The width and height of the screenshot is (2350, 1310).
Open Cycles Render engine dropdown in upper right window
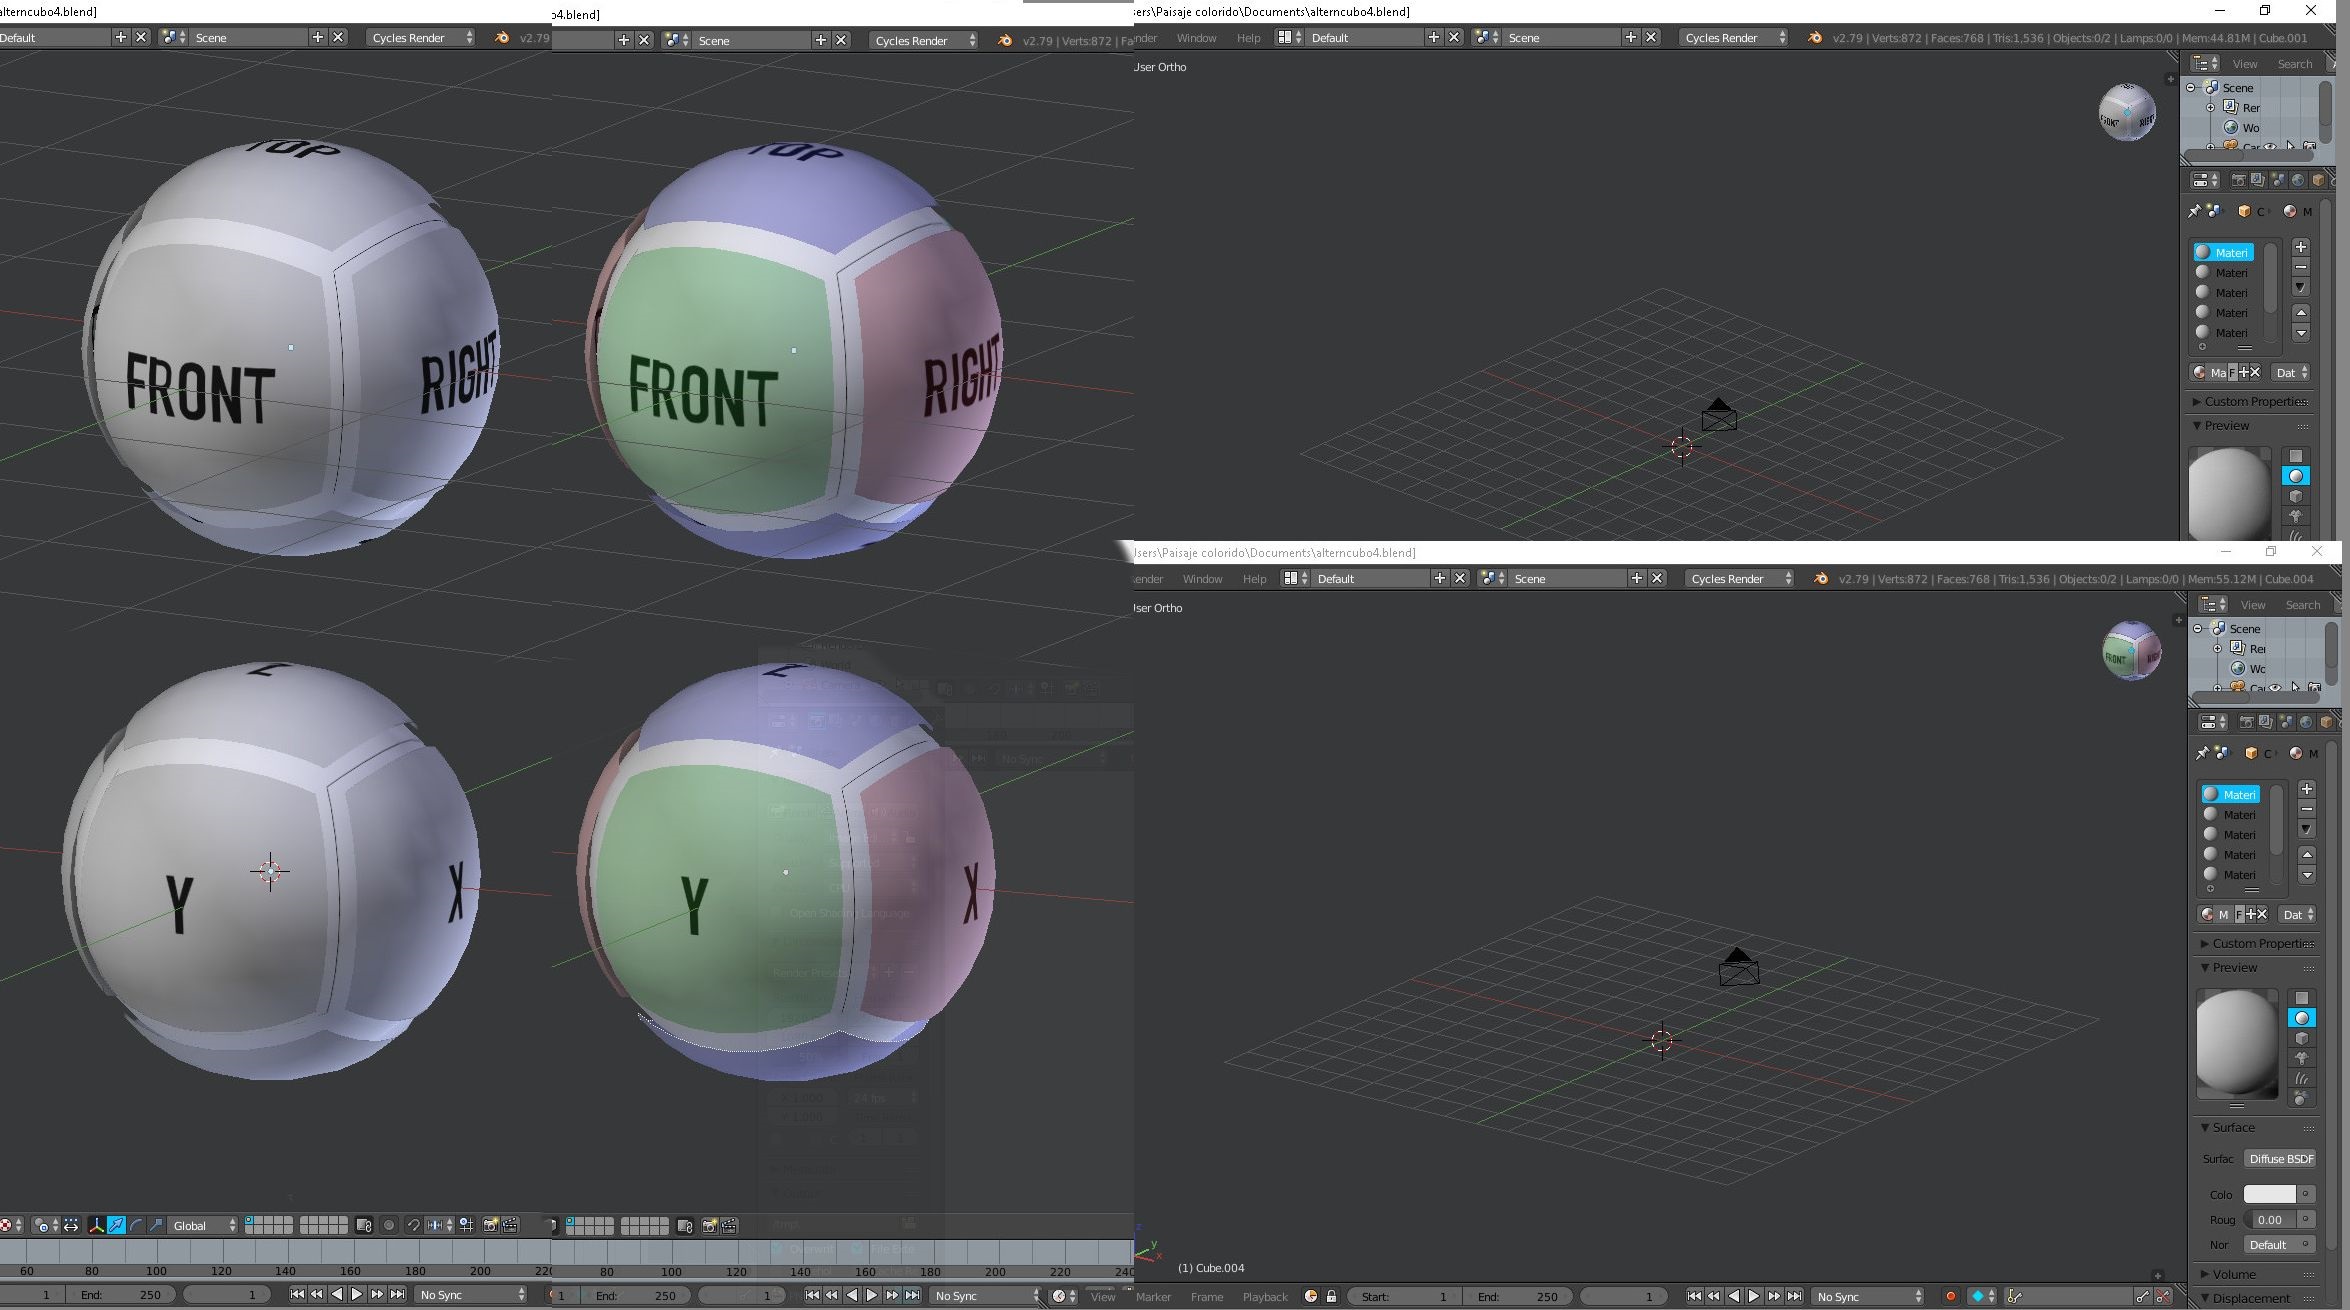tap(1735, 37)
